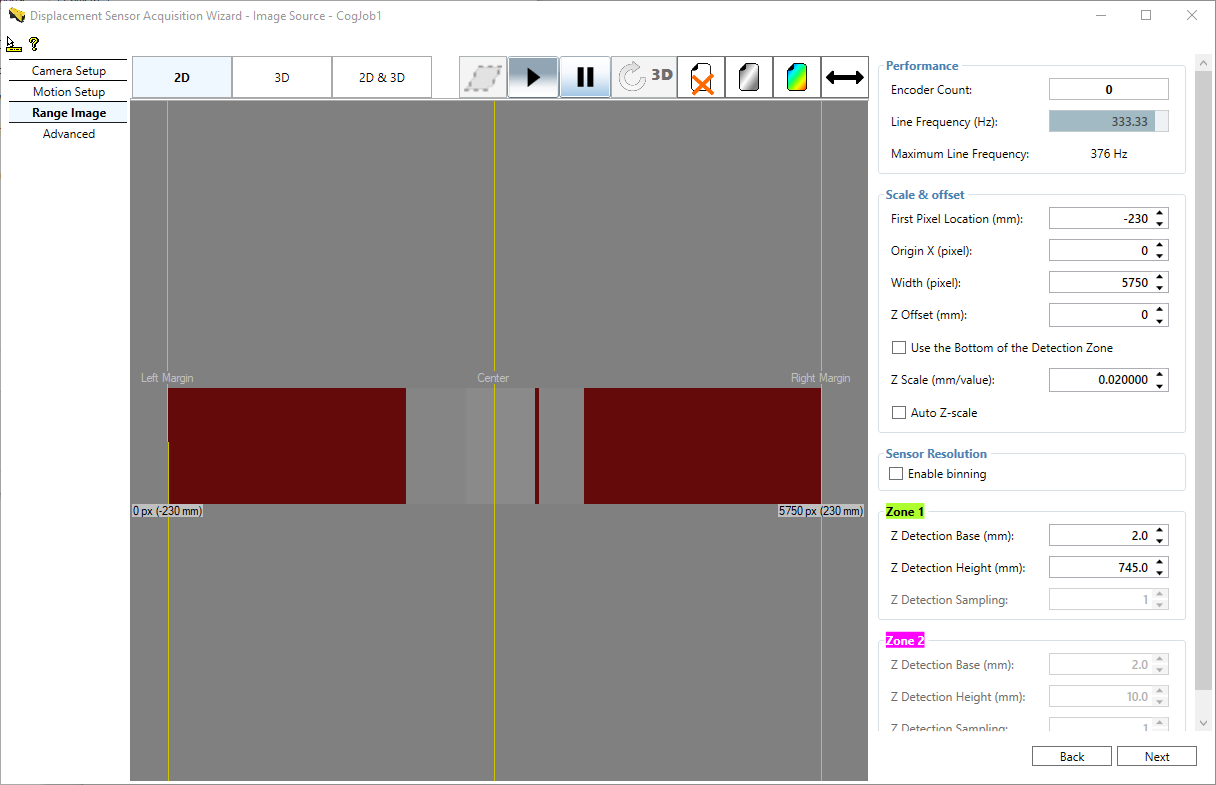The image size is (1216, 785).
Task: Pause acquisition using the Pause icon
Action: [585, 77]
